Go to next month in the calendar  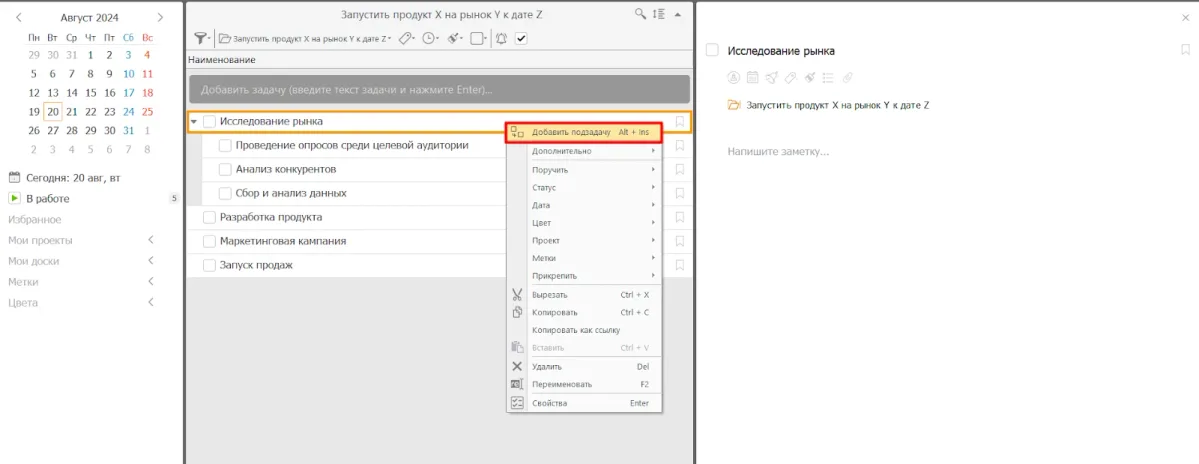161,17
